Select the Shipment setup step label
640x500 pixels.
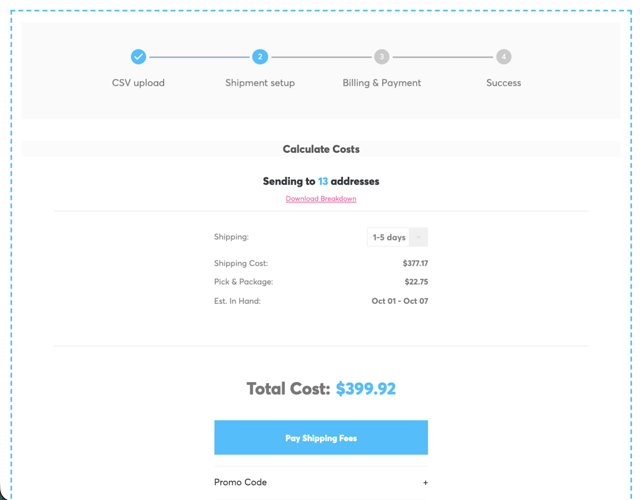pyautogui.click(x=260, y=83)
